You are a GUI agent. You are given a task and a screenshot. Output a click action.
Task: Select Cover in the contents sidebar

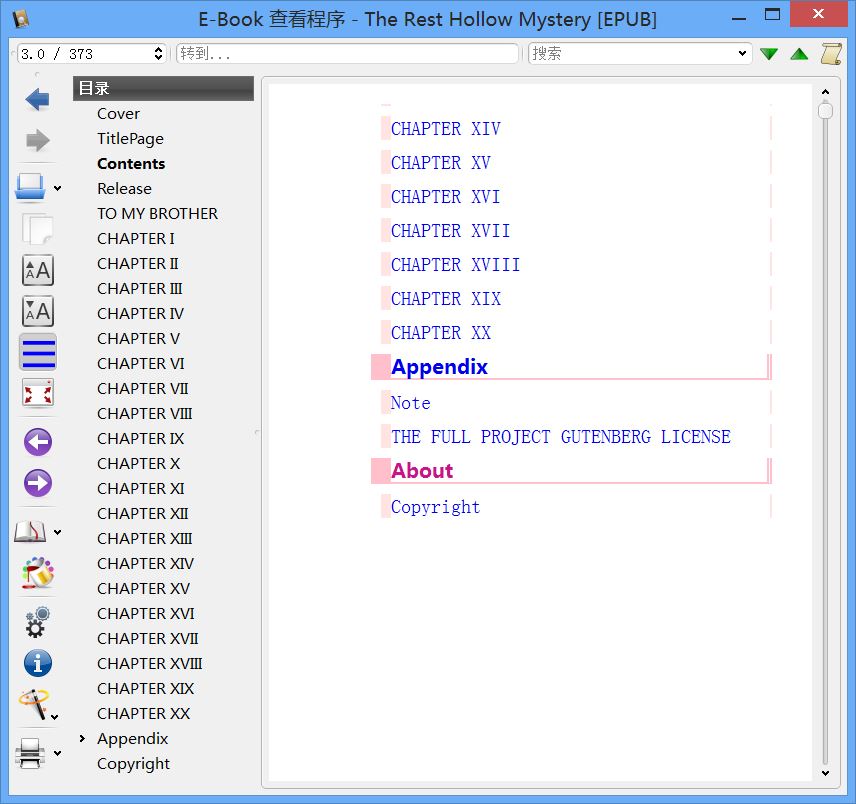pyautogui.click(x=118, y=114)
